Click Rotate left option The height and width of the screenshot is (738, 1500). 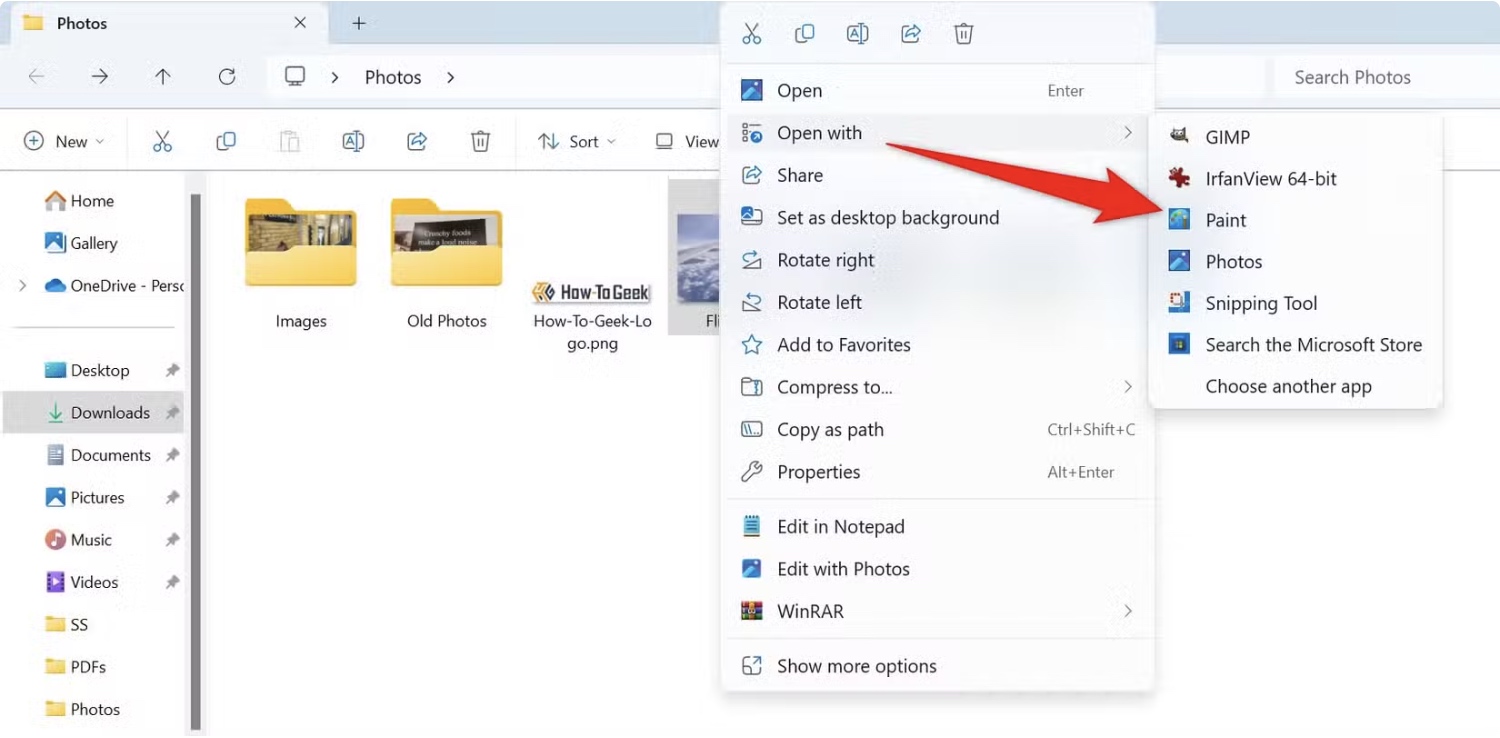click(937, 302)
